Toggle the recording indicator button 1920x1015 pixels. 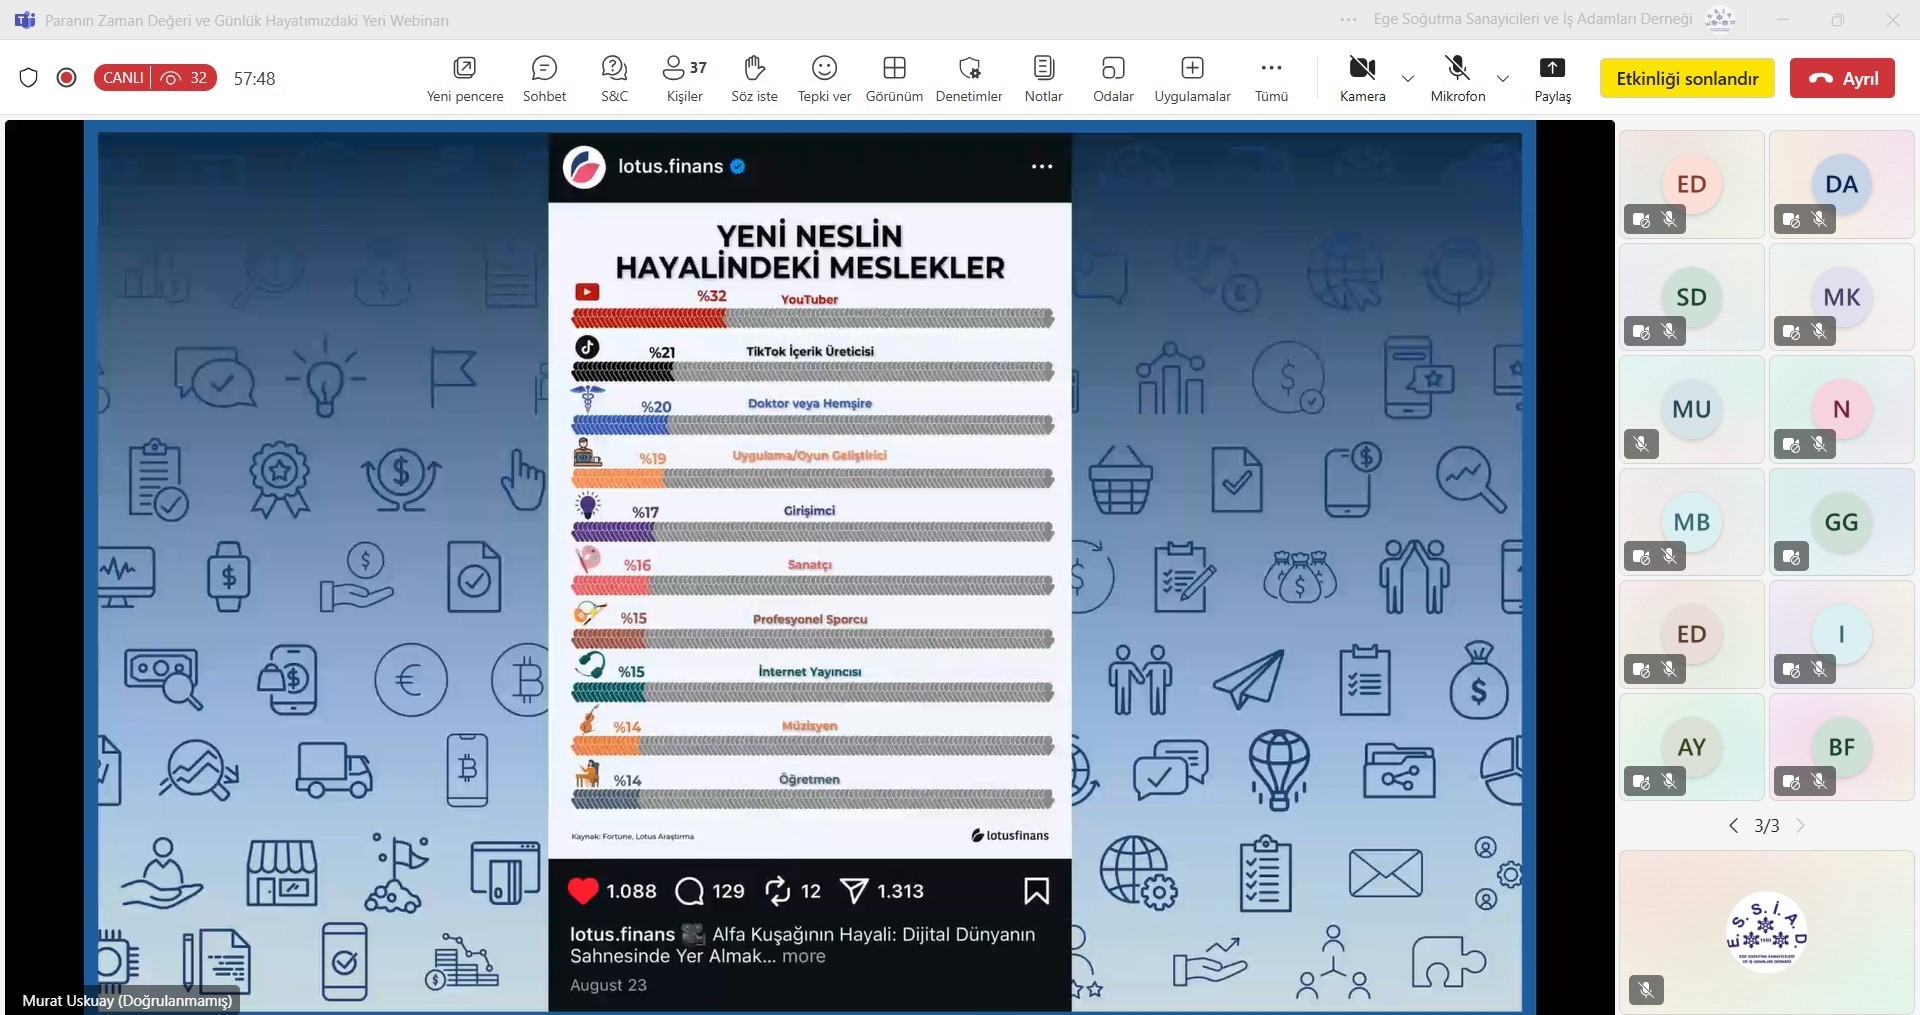[67, 78]
